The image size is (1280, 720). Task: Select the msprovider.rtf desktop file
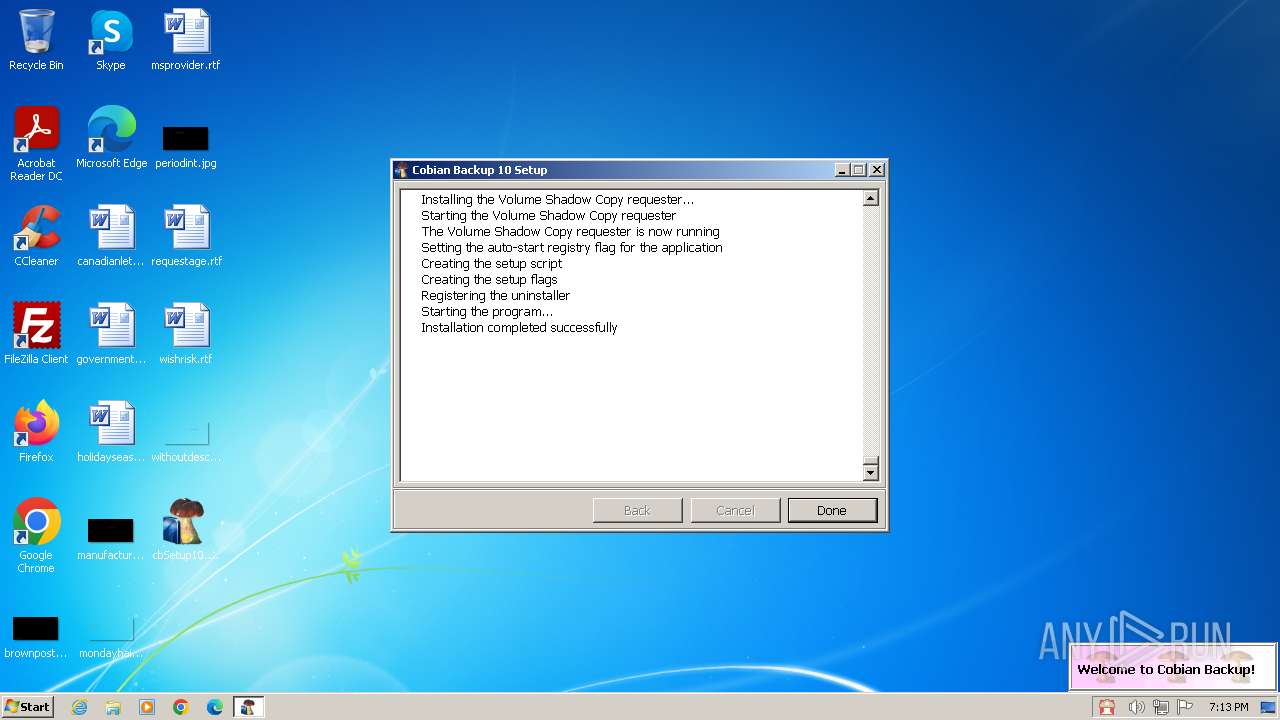[x=186, y=40]
